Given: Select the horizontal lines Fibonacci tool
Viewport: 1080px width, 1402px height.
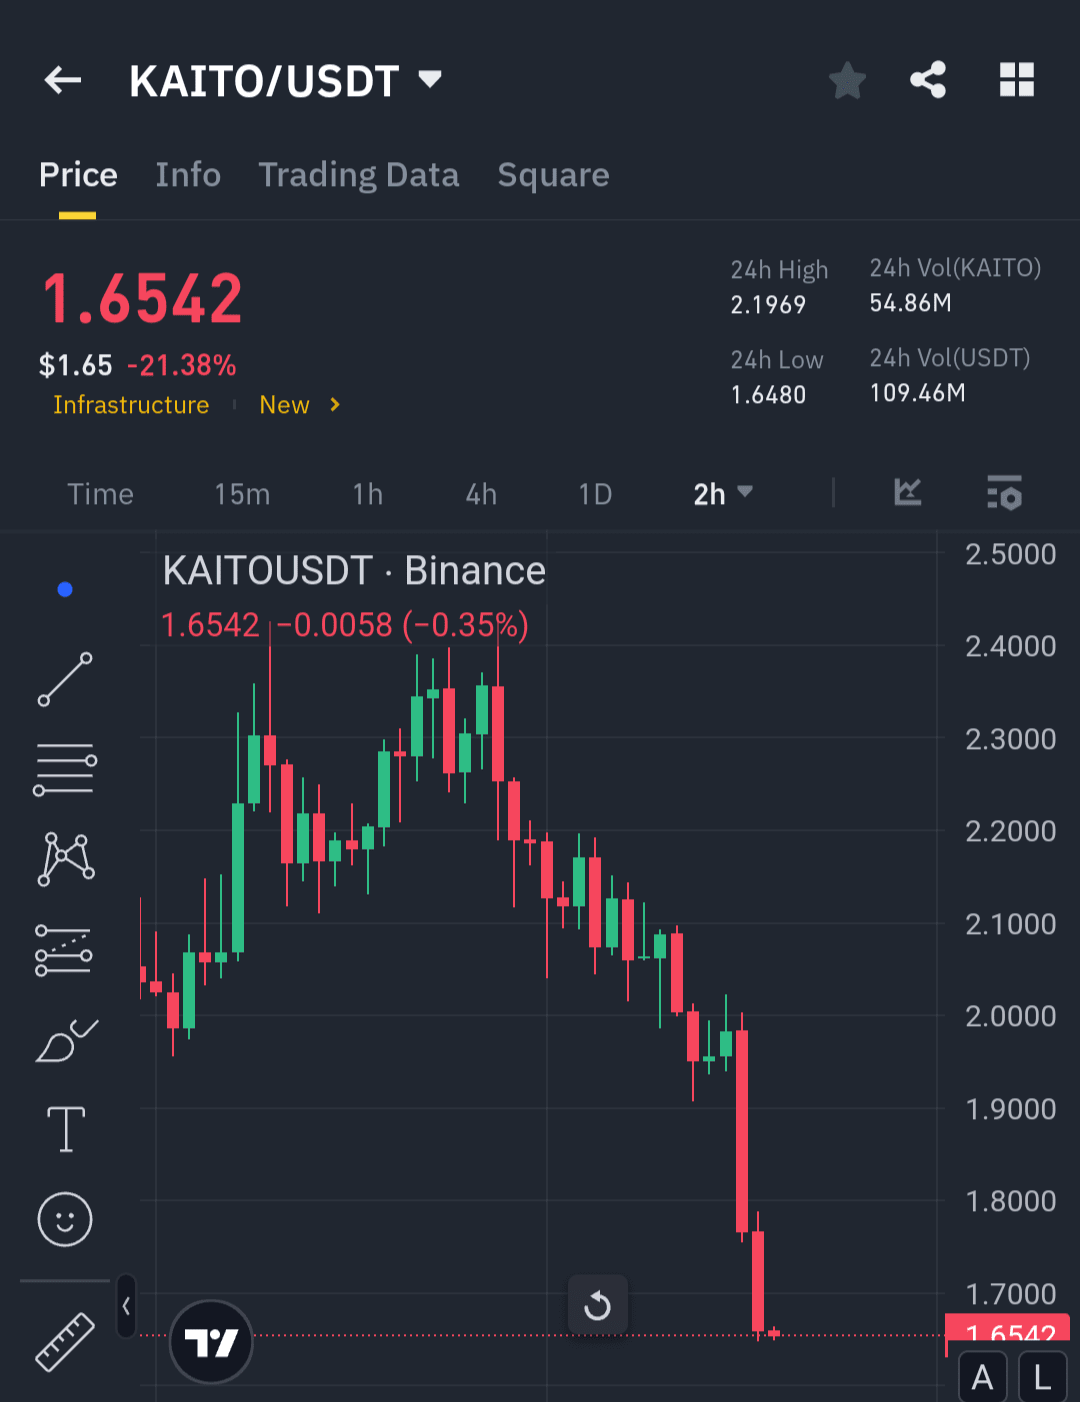Looking at the screenshot, I should [x=65, y=769].
